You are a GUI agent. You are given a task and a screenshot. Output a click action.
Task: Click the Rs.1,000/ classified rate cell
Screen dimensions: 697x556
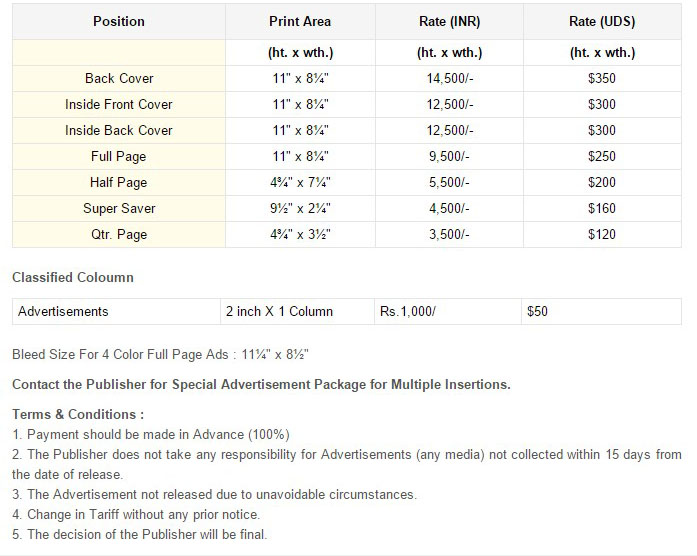[448, 312]
